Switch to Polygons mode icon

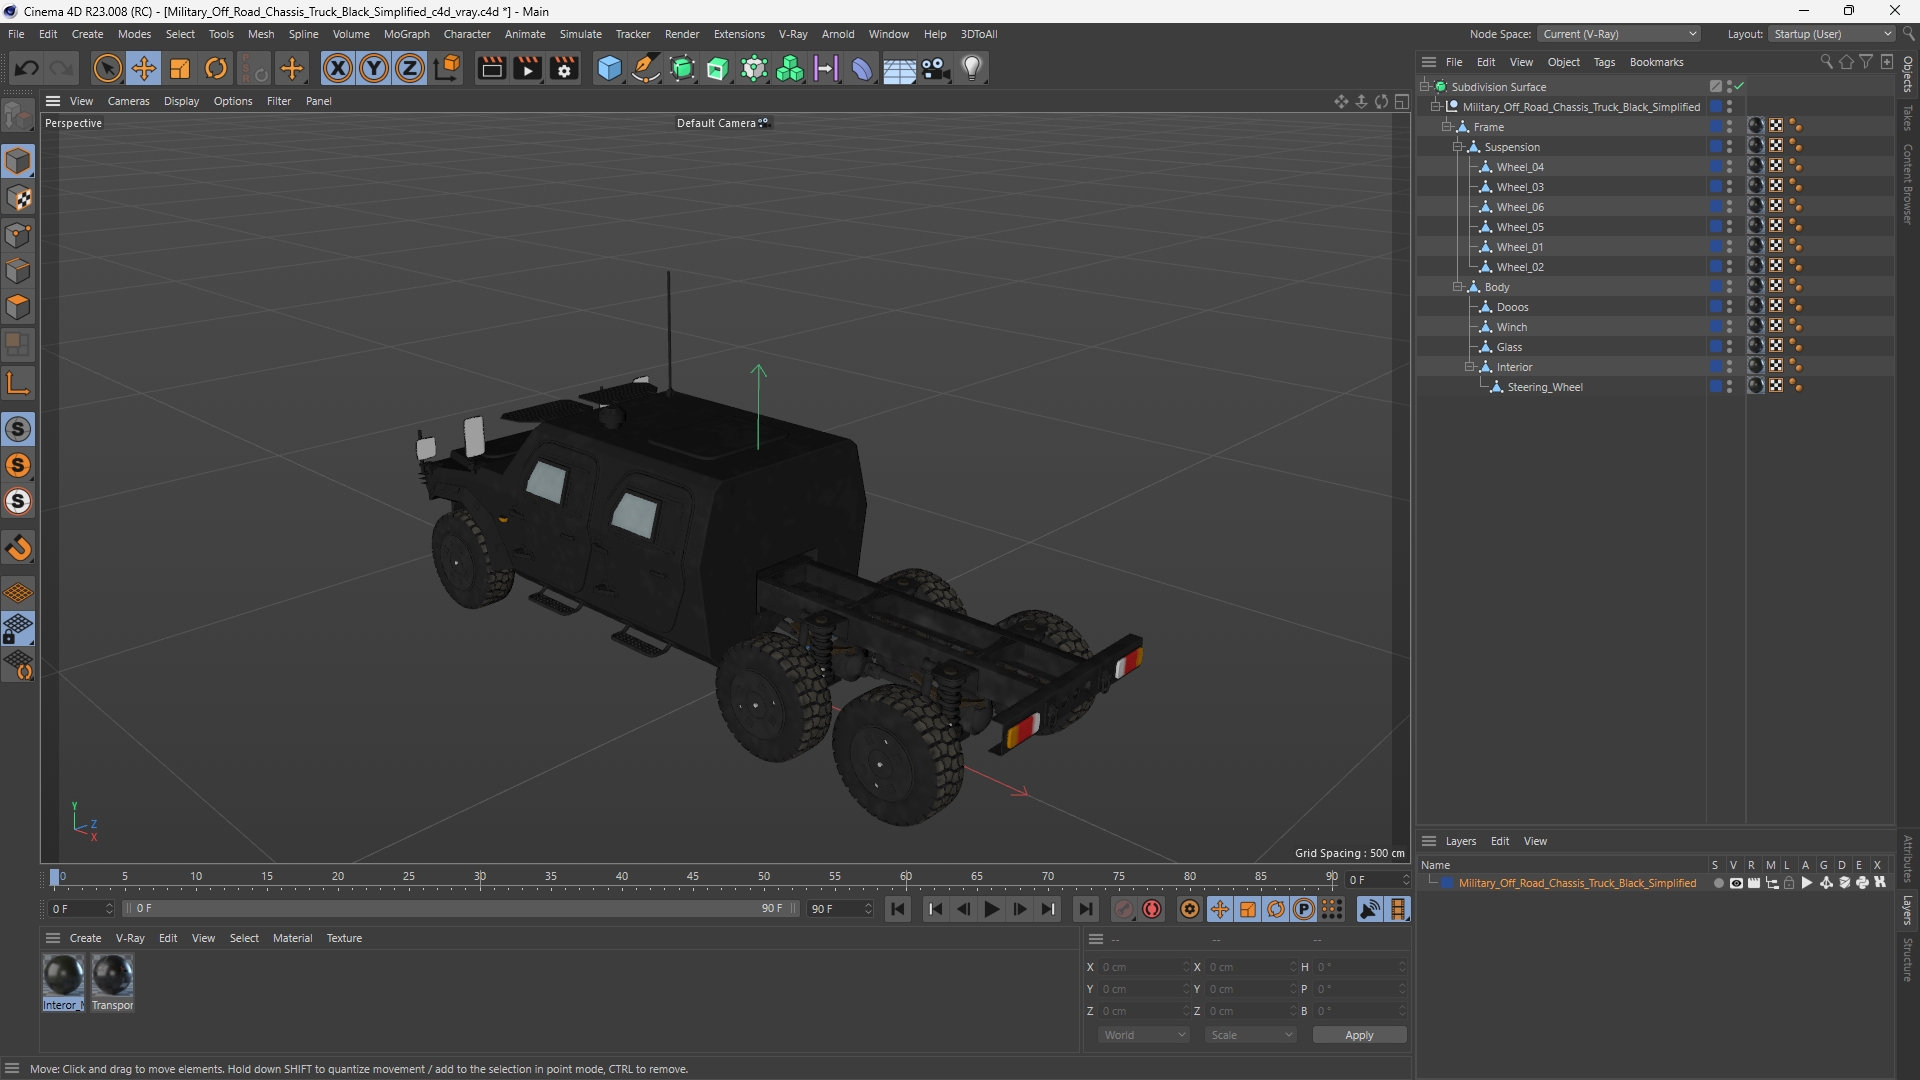18,308
